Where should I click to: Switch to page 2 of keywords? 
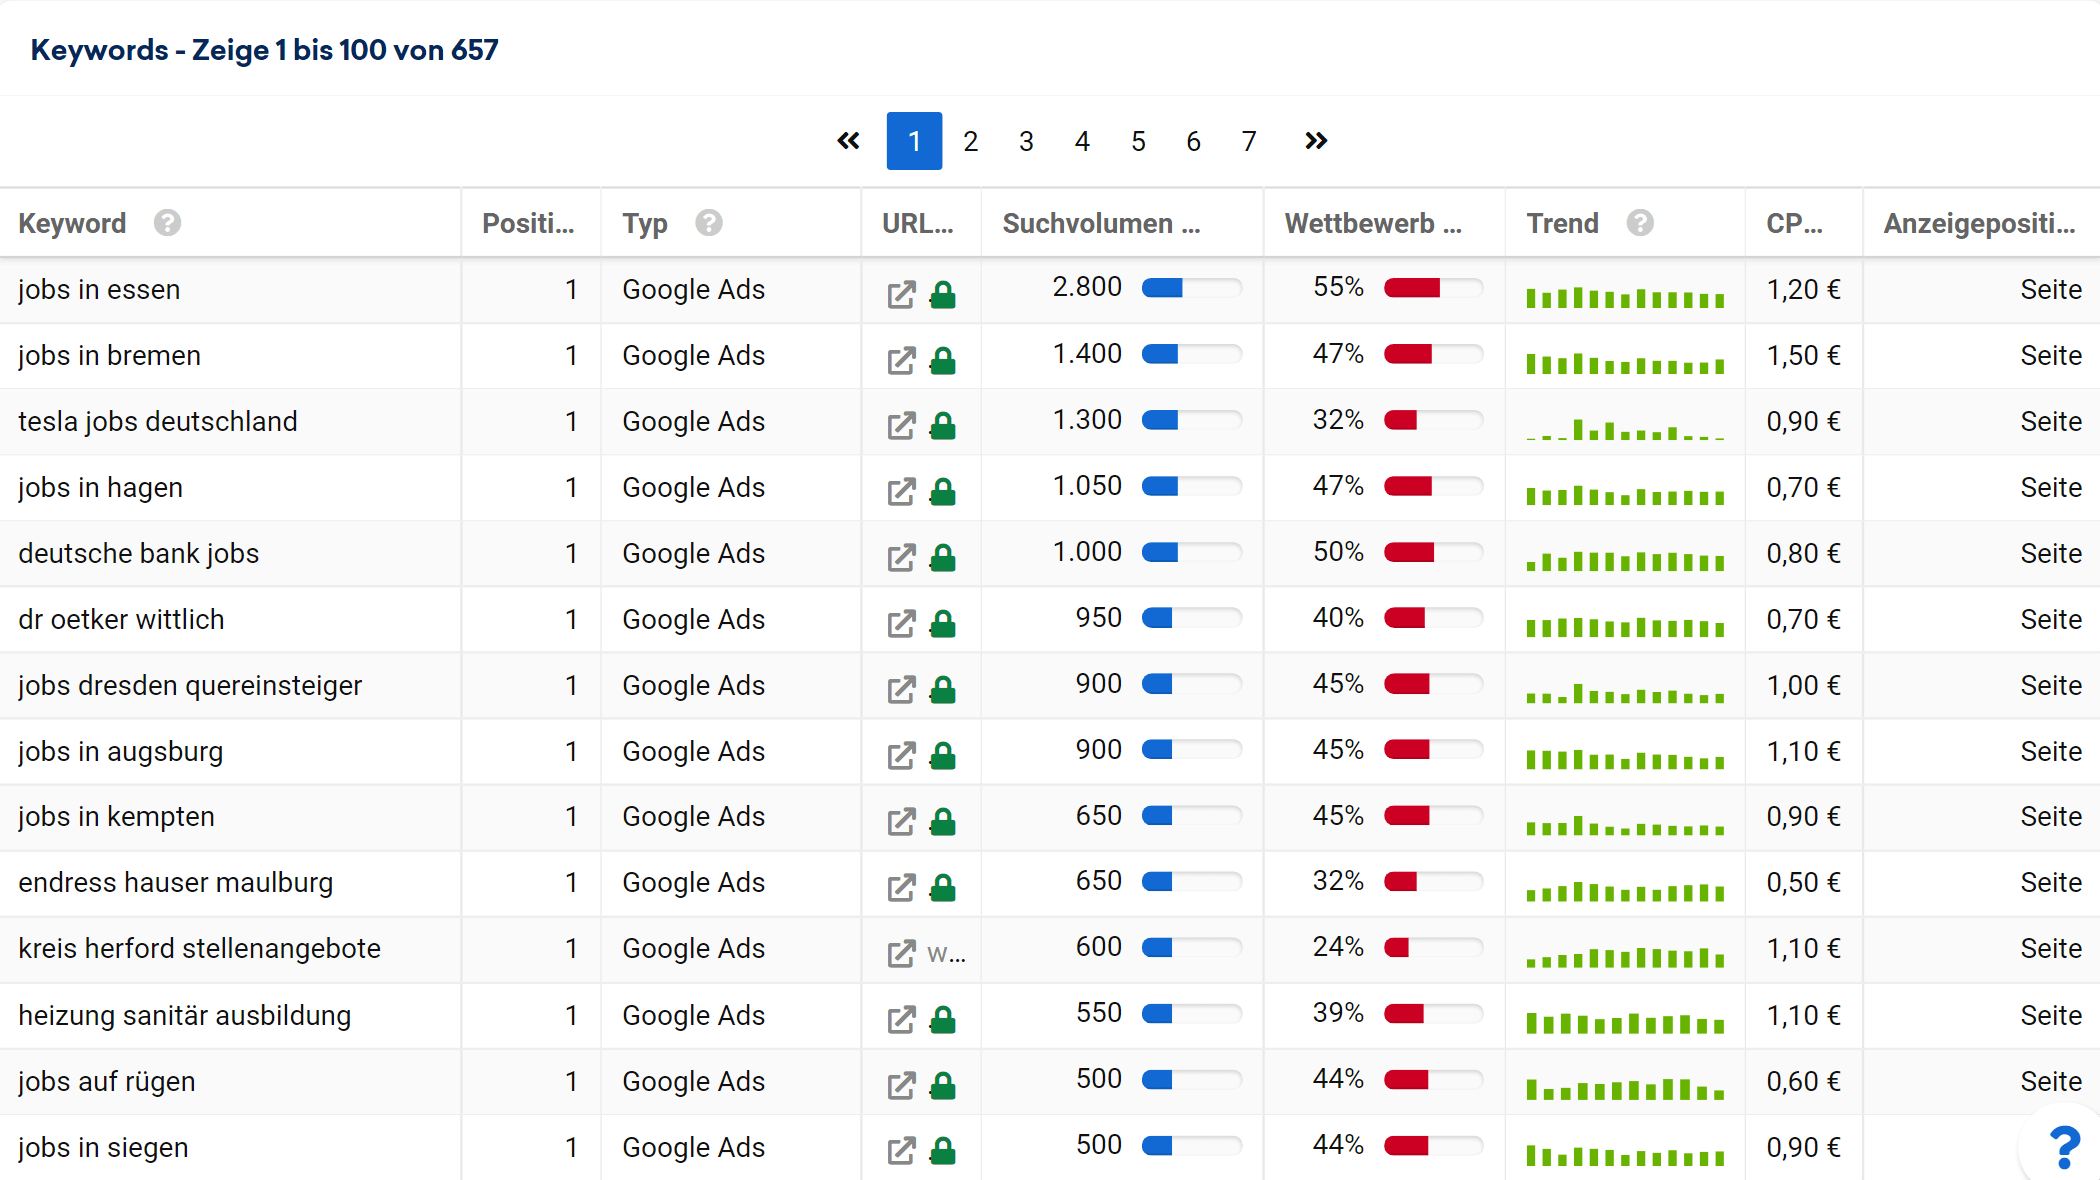[970, 141]
